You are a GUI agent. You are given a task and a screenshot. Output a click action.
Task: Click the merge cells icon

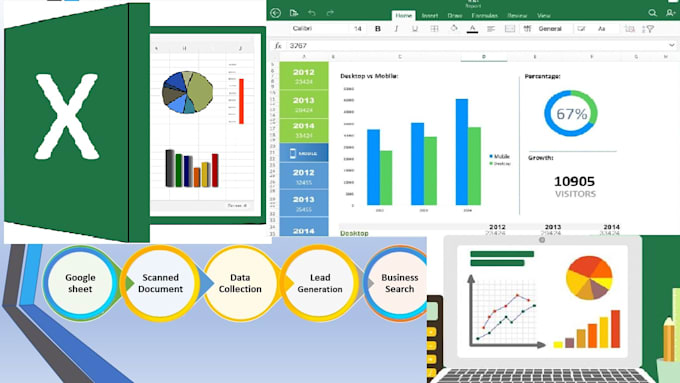tap(510, 29)
